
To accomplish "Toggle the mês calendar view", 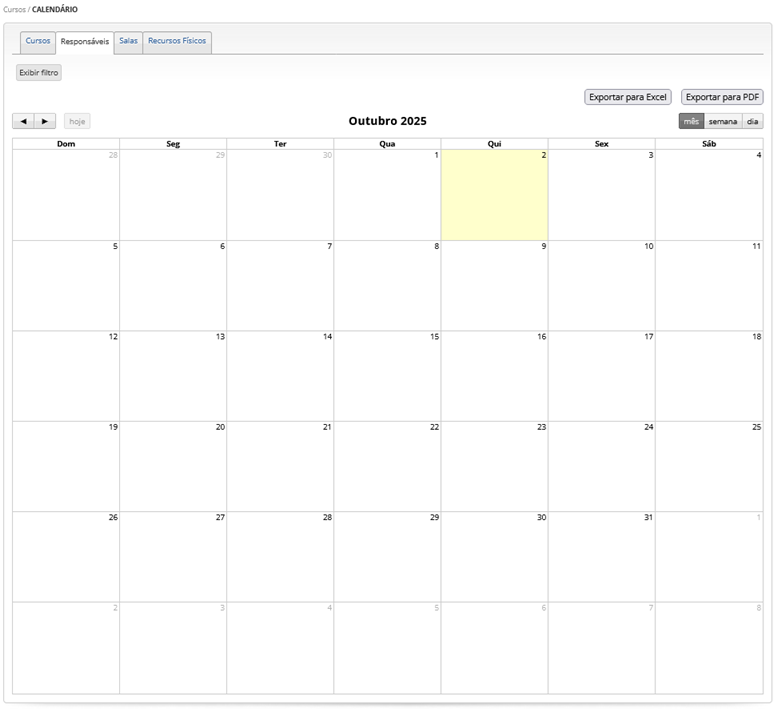I will [x=691, y=121].
